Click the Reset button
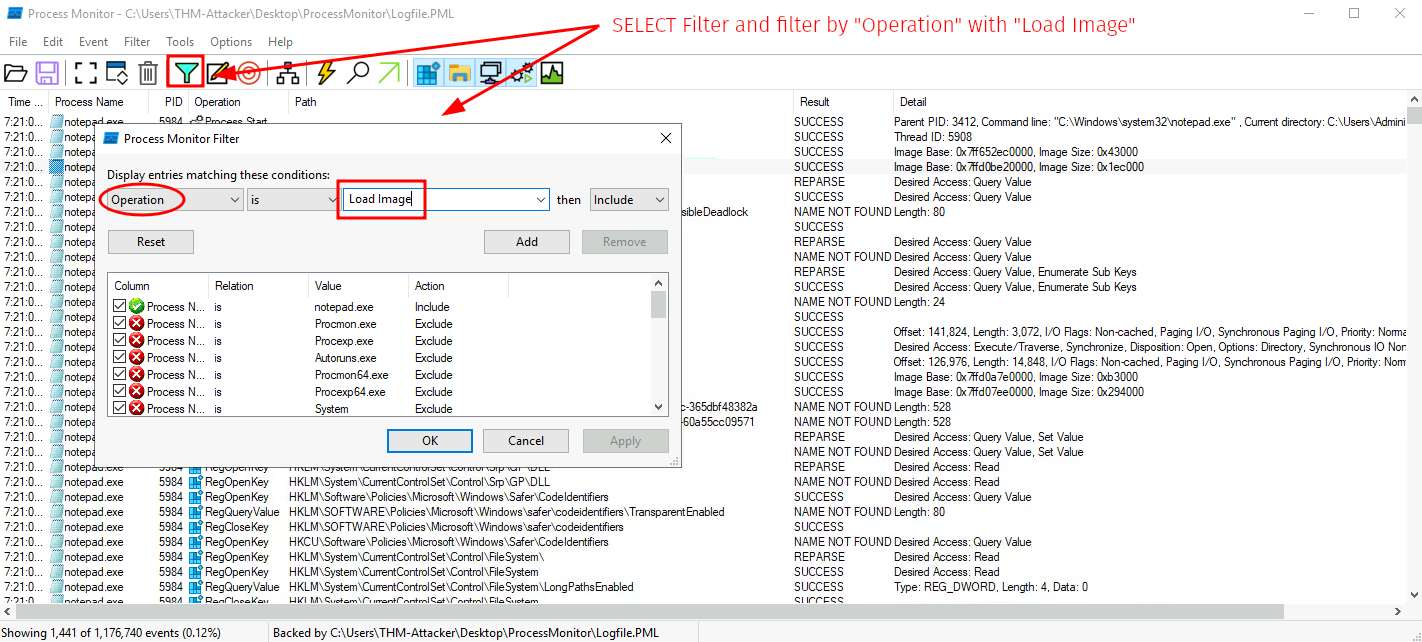Image resolution: width=1422 pixels, height=642 pixels. (151, 242)
